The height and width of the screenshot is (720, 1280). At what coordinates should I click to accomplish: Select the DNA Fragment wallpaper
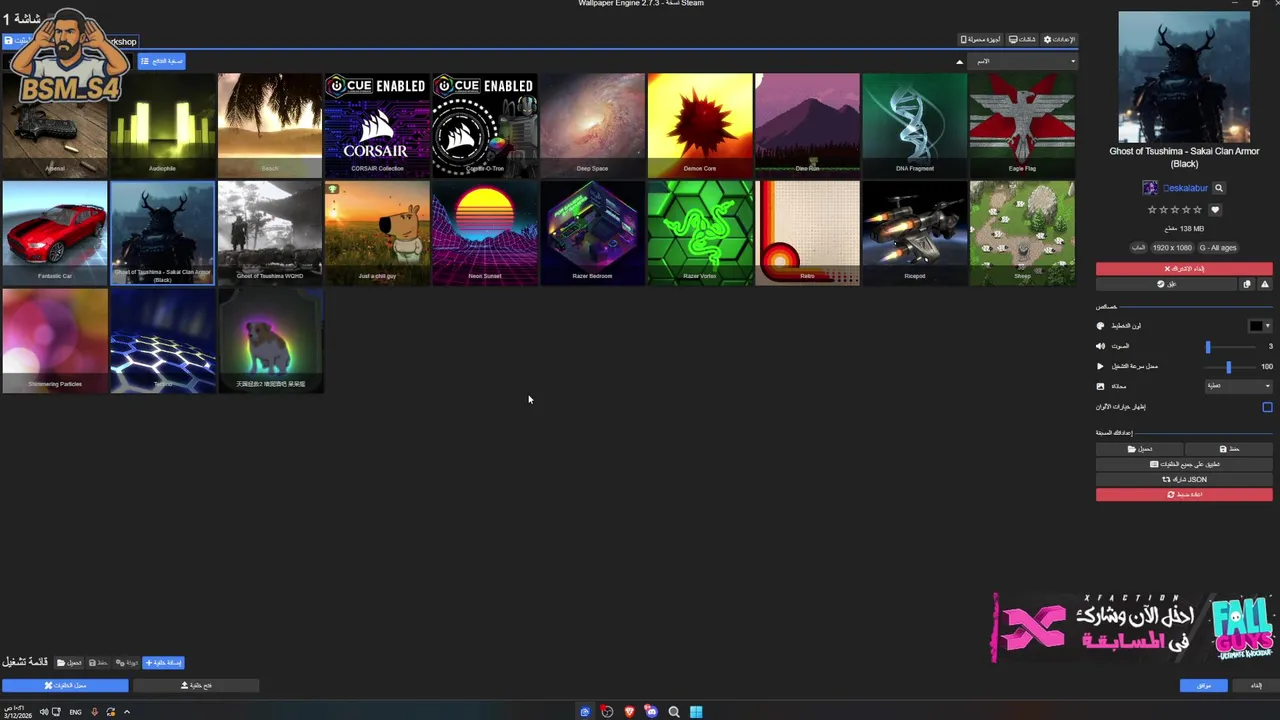[x=915, y=125]
